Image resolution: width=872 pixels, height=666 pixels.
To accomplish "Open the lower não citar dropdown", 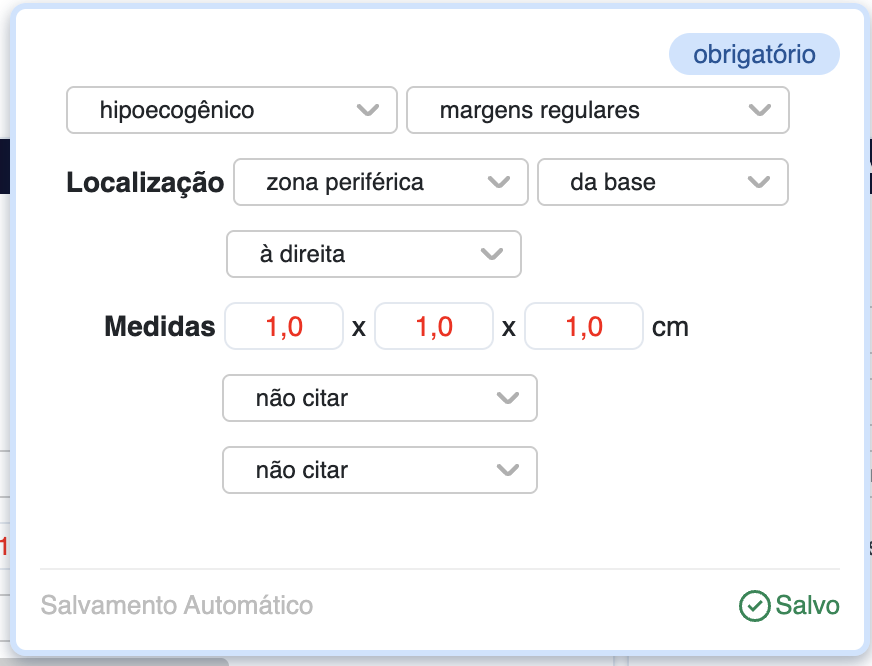I will tap(379, 470).
